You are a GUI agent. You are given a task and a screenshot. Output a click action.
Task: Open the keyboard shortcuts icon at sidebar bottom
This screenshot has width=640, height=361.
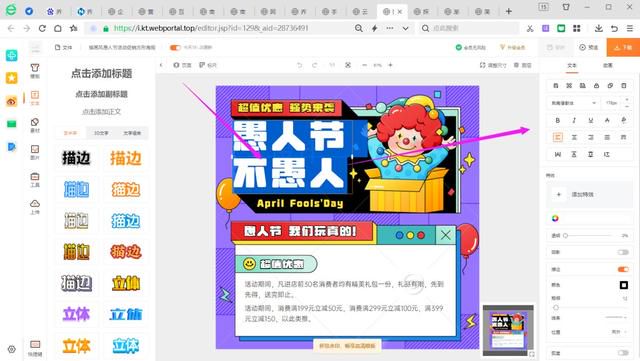coord(35,348)
